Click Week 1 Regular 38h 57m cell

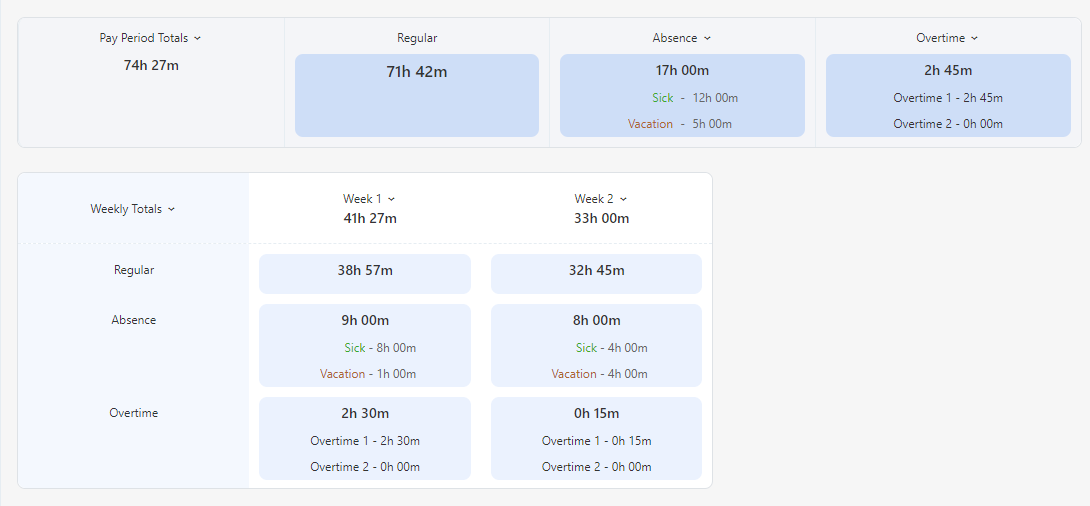tap(364, 273)
